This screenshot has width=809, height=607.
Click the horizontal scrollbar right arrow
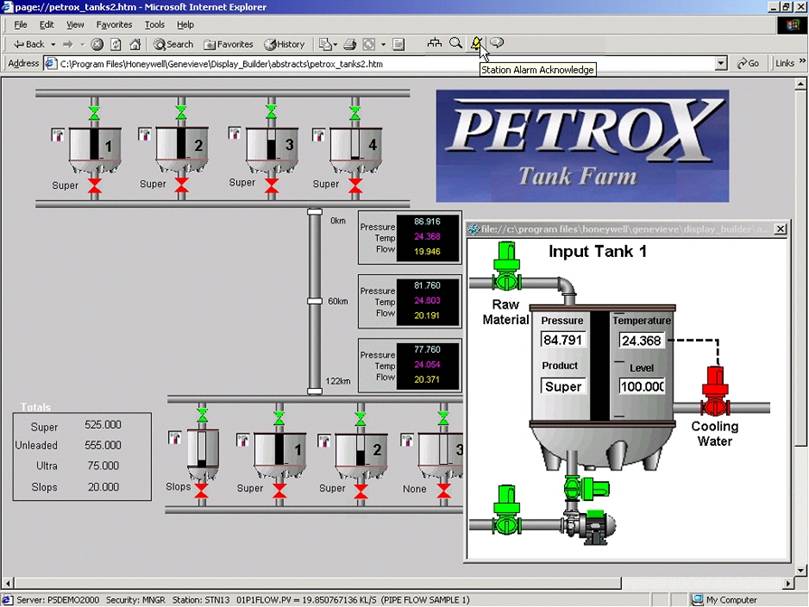click(x=788, y=583)
